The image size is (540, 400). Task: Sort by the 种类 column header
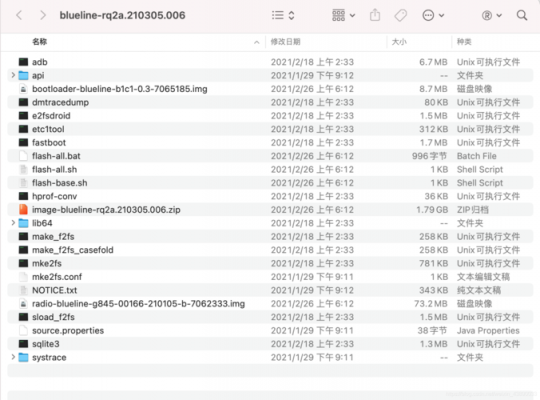click(464, 42)
